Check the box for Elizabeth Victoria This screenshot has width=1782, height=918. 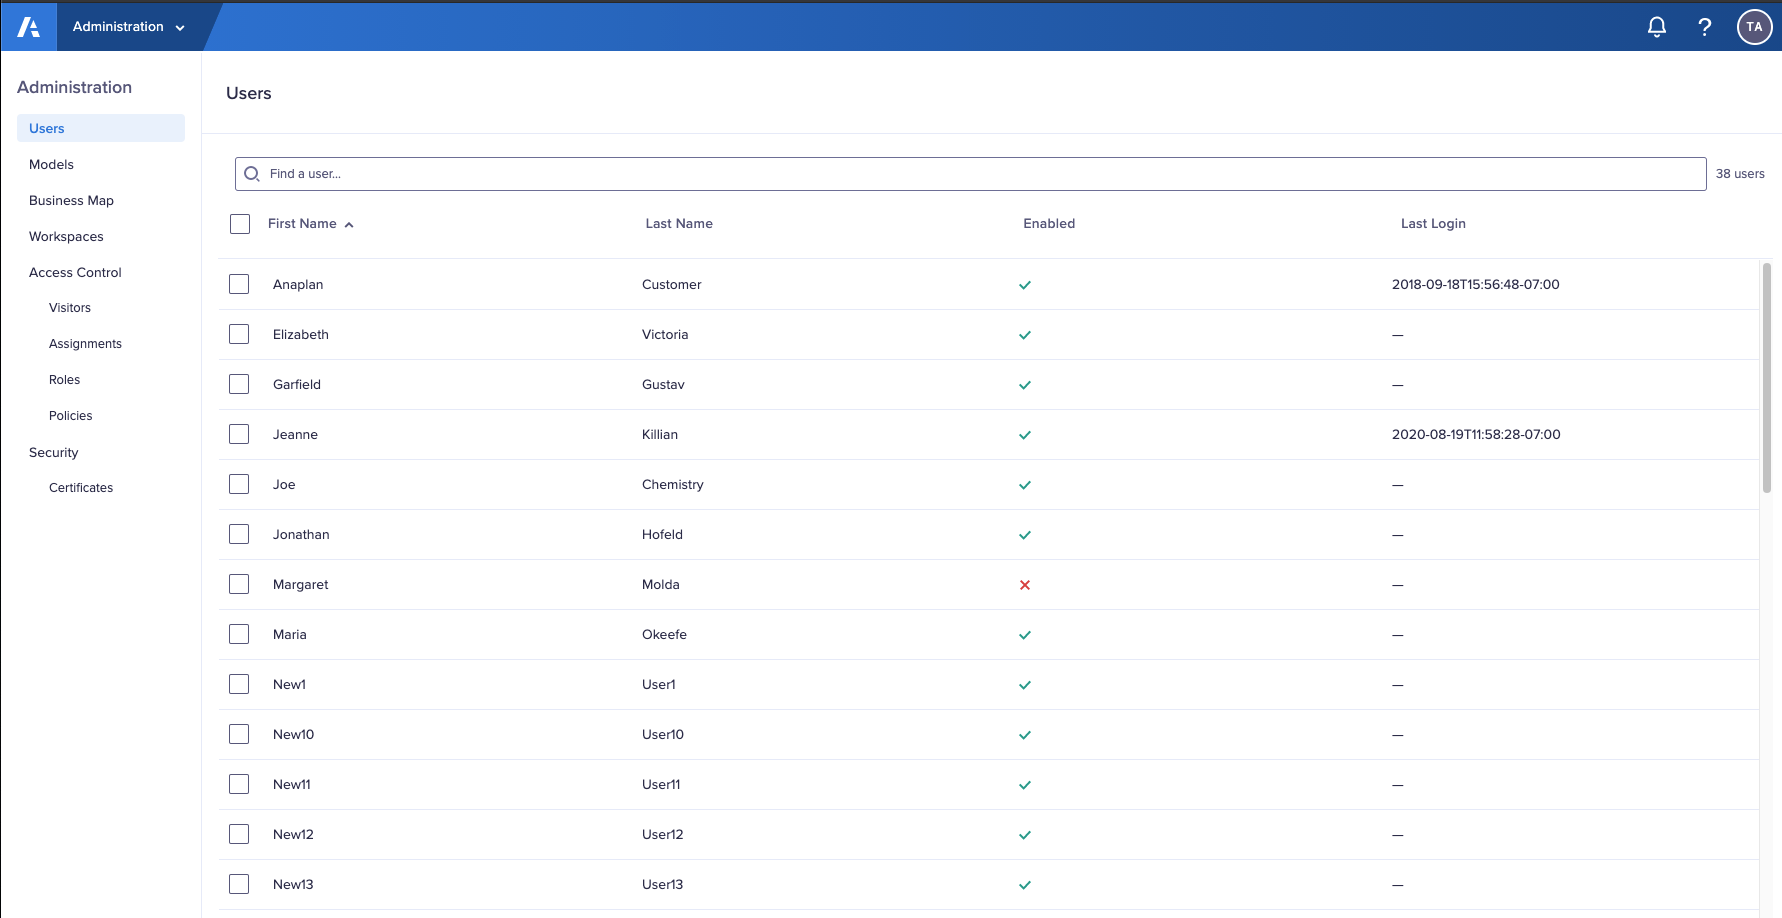tap(239, 334)
